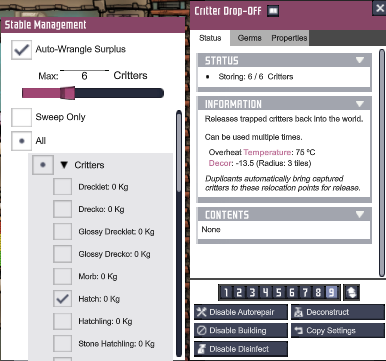Viewport: 386px width, 361px height.
Task: Click the Max critters number field
Action: click(84, 76)
